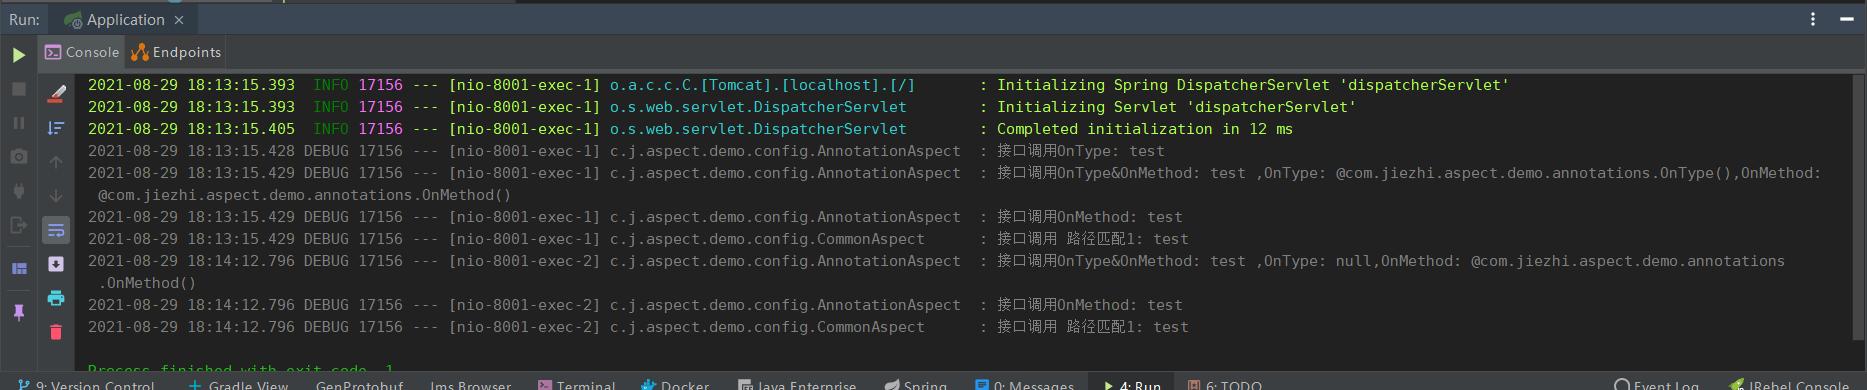Hide the Run tool window with the minimize bar

(x=1847, y=19)
